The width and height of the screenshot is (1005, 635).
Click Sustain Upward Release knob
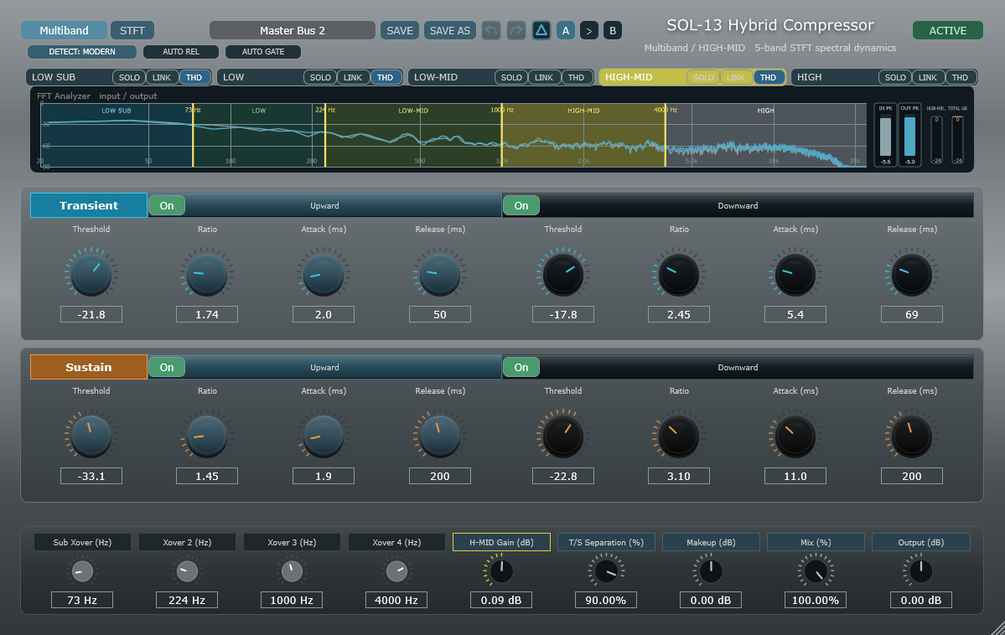click(x=440, y=436)
